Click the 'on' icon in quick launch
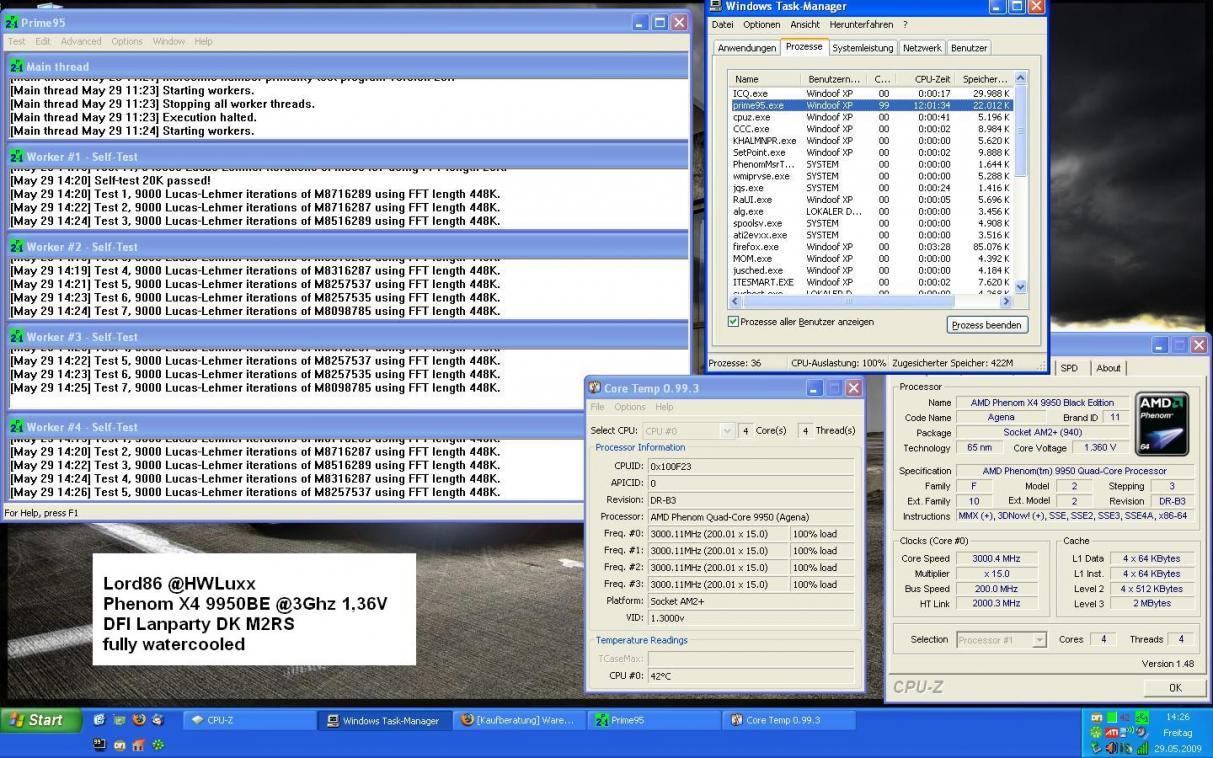The image size is (1213, 758). point(120,745)
